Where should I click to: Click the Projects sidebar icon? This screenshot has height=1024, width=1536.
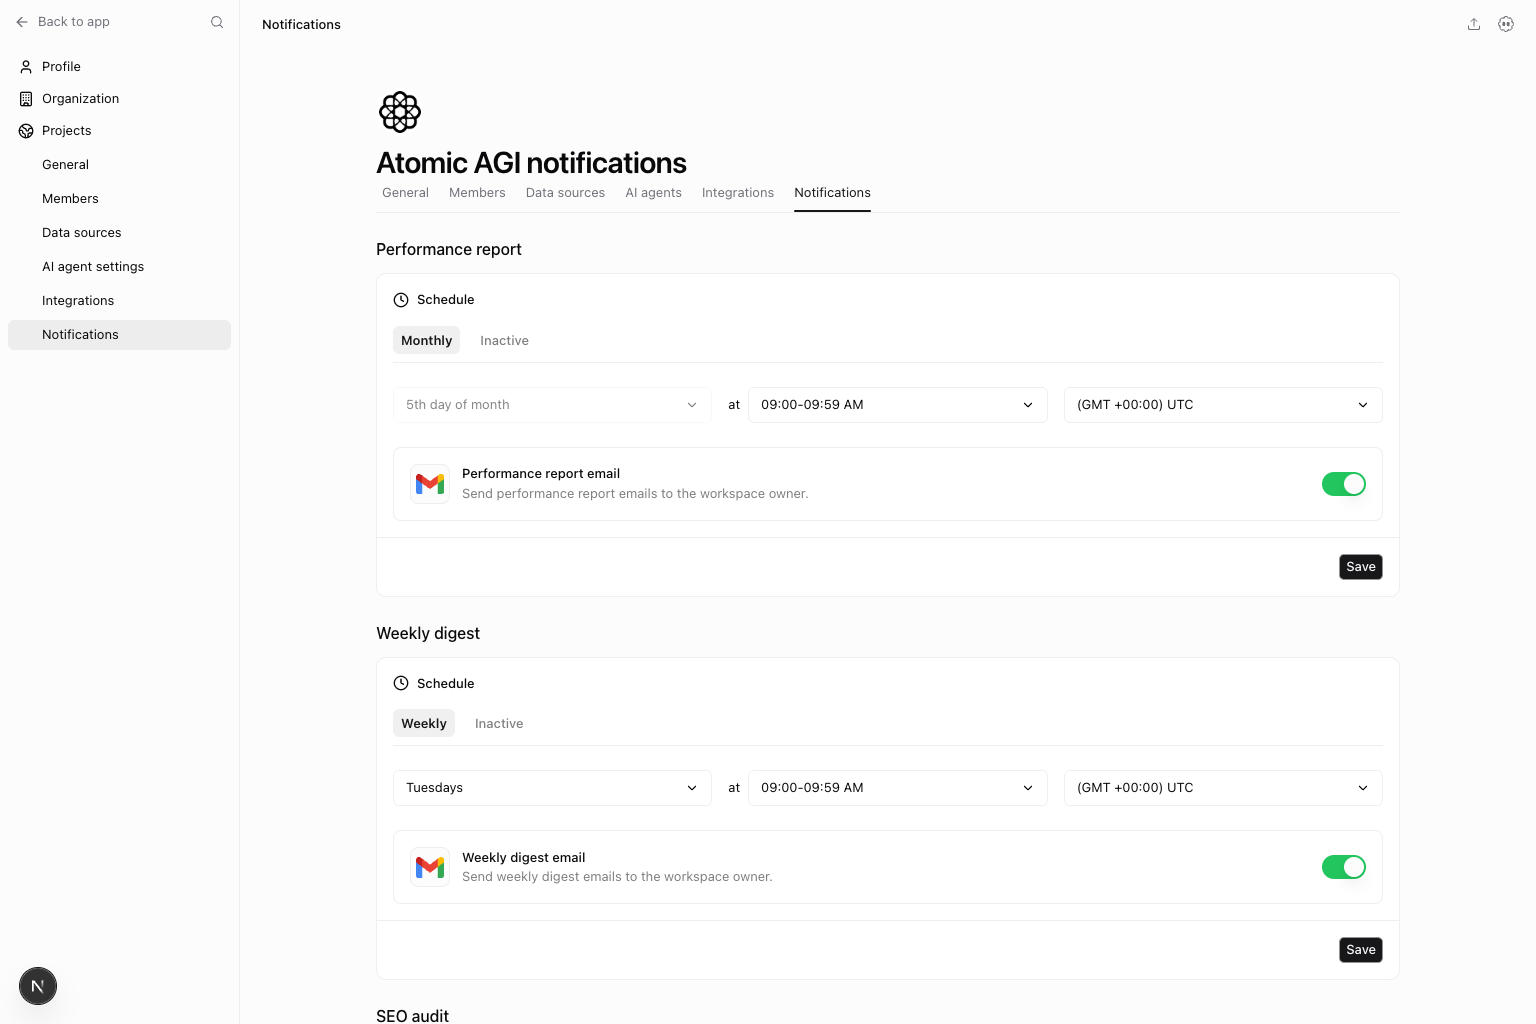coord(26,131)
